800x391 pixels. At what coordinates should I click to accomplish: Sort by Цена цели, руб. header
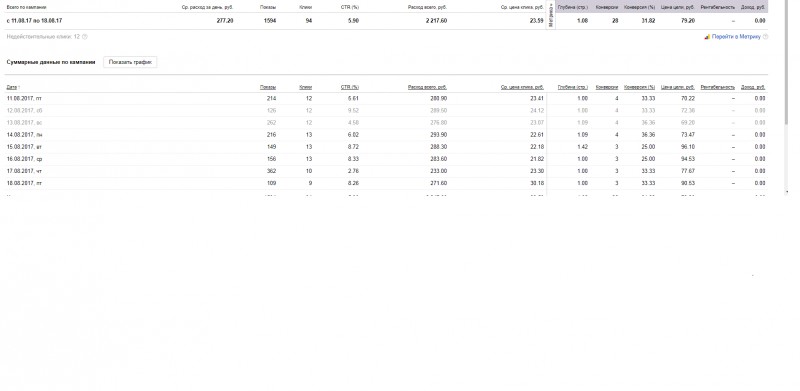point(678,87)
